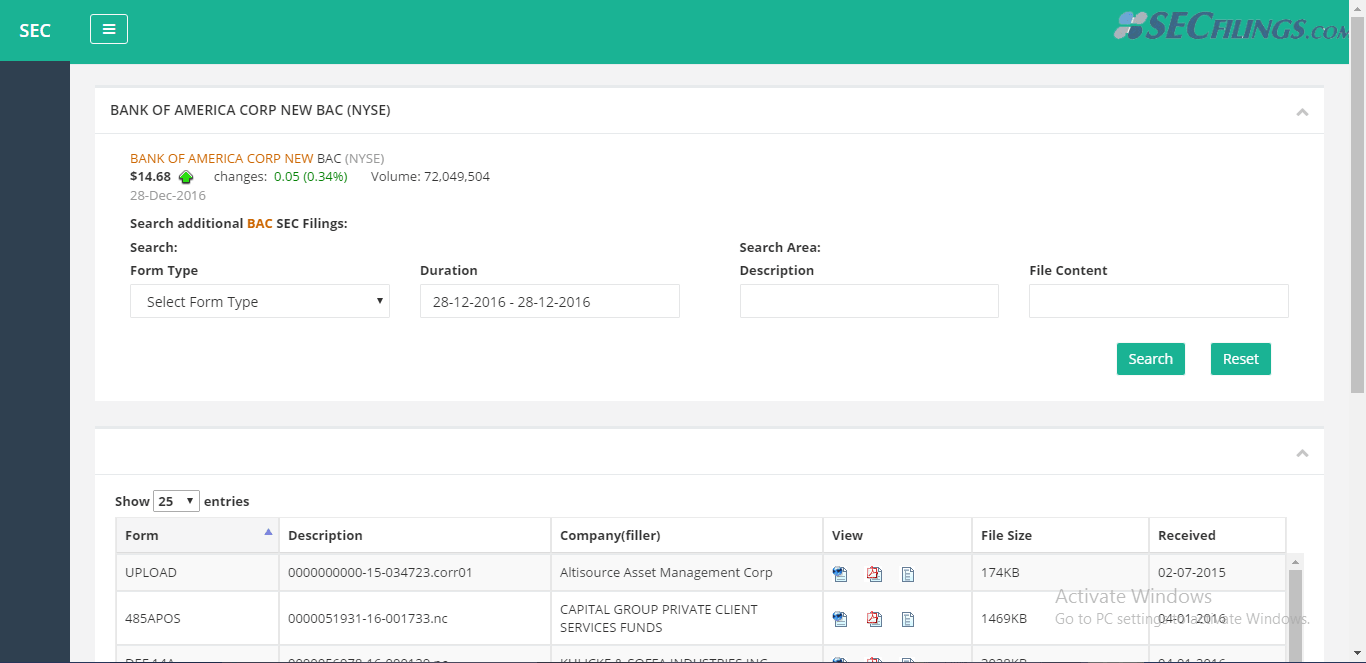Open the Select Form Type dropdown
This screenshot has height=663, width=1366.
click(260, 301)
